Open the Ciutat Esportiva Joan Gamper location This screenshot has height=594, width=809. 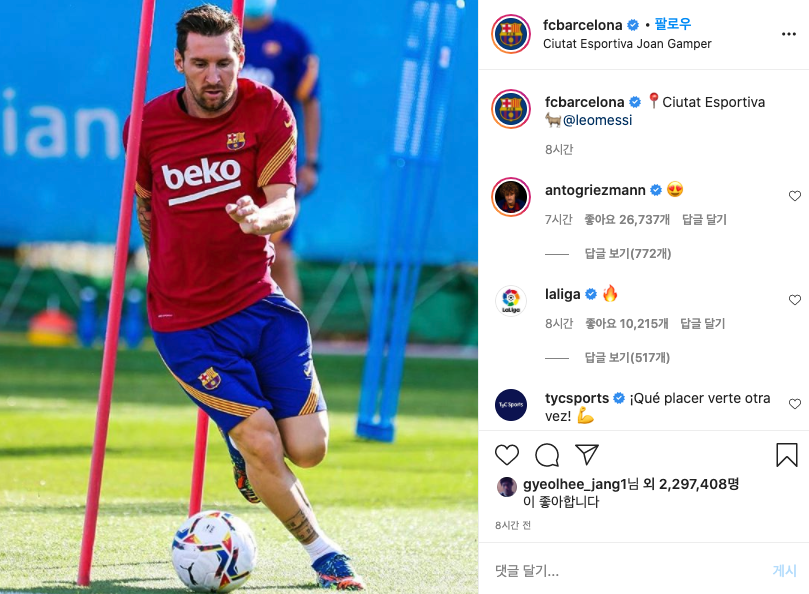coord(627,44)
